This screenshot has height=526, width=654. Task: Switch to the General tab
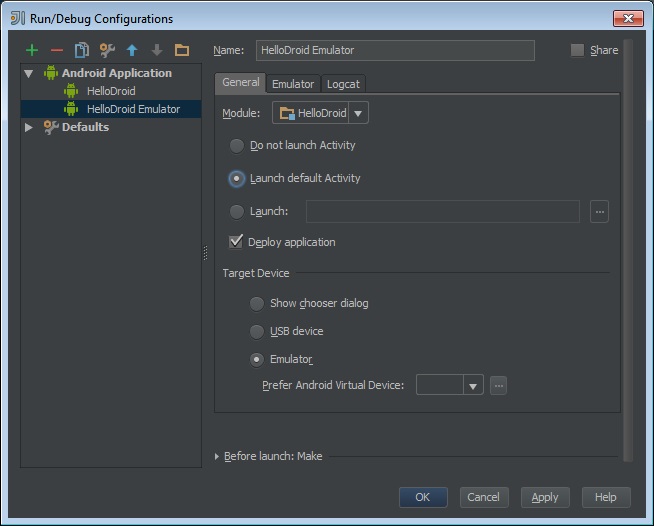click(241, 83)
